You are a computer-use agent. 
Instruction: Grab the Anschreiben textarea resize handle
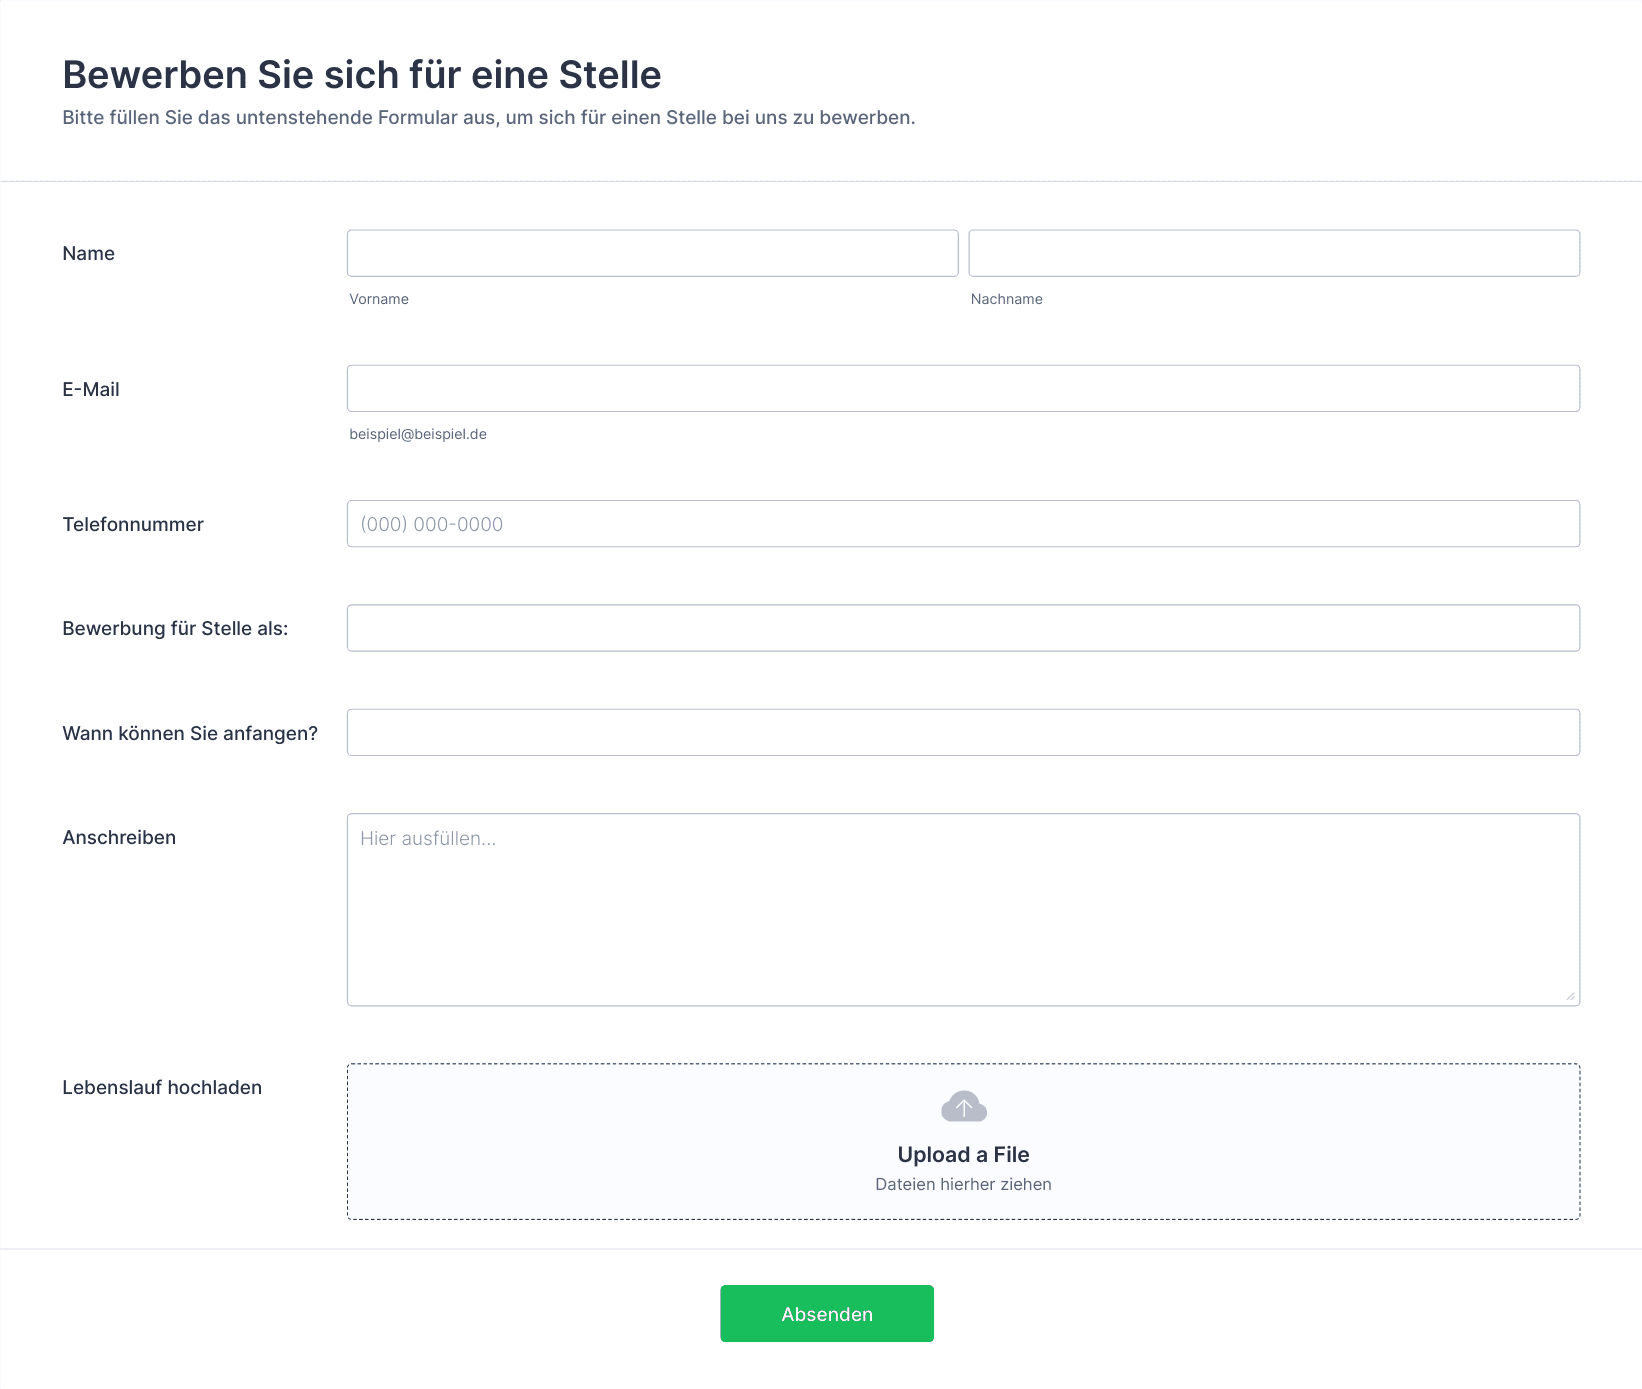click(1570, 996)
